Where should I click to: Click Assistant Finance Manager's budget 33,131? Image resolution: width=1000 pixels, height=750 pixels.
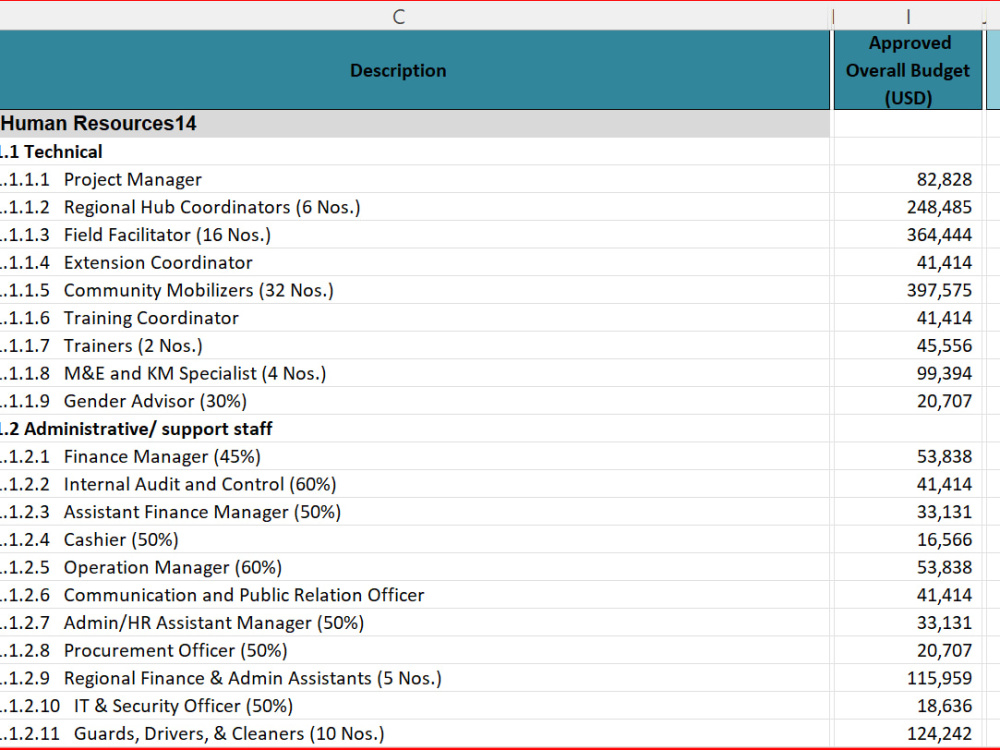(x=908, y=512)
